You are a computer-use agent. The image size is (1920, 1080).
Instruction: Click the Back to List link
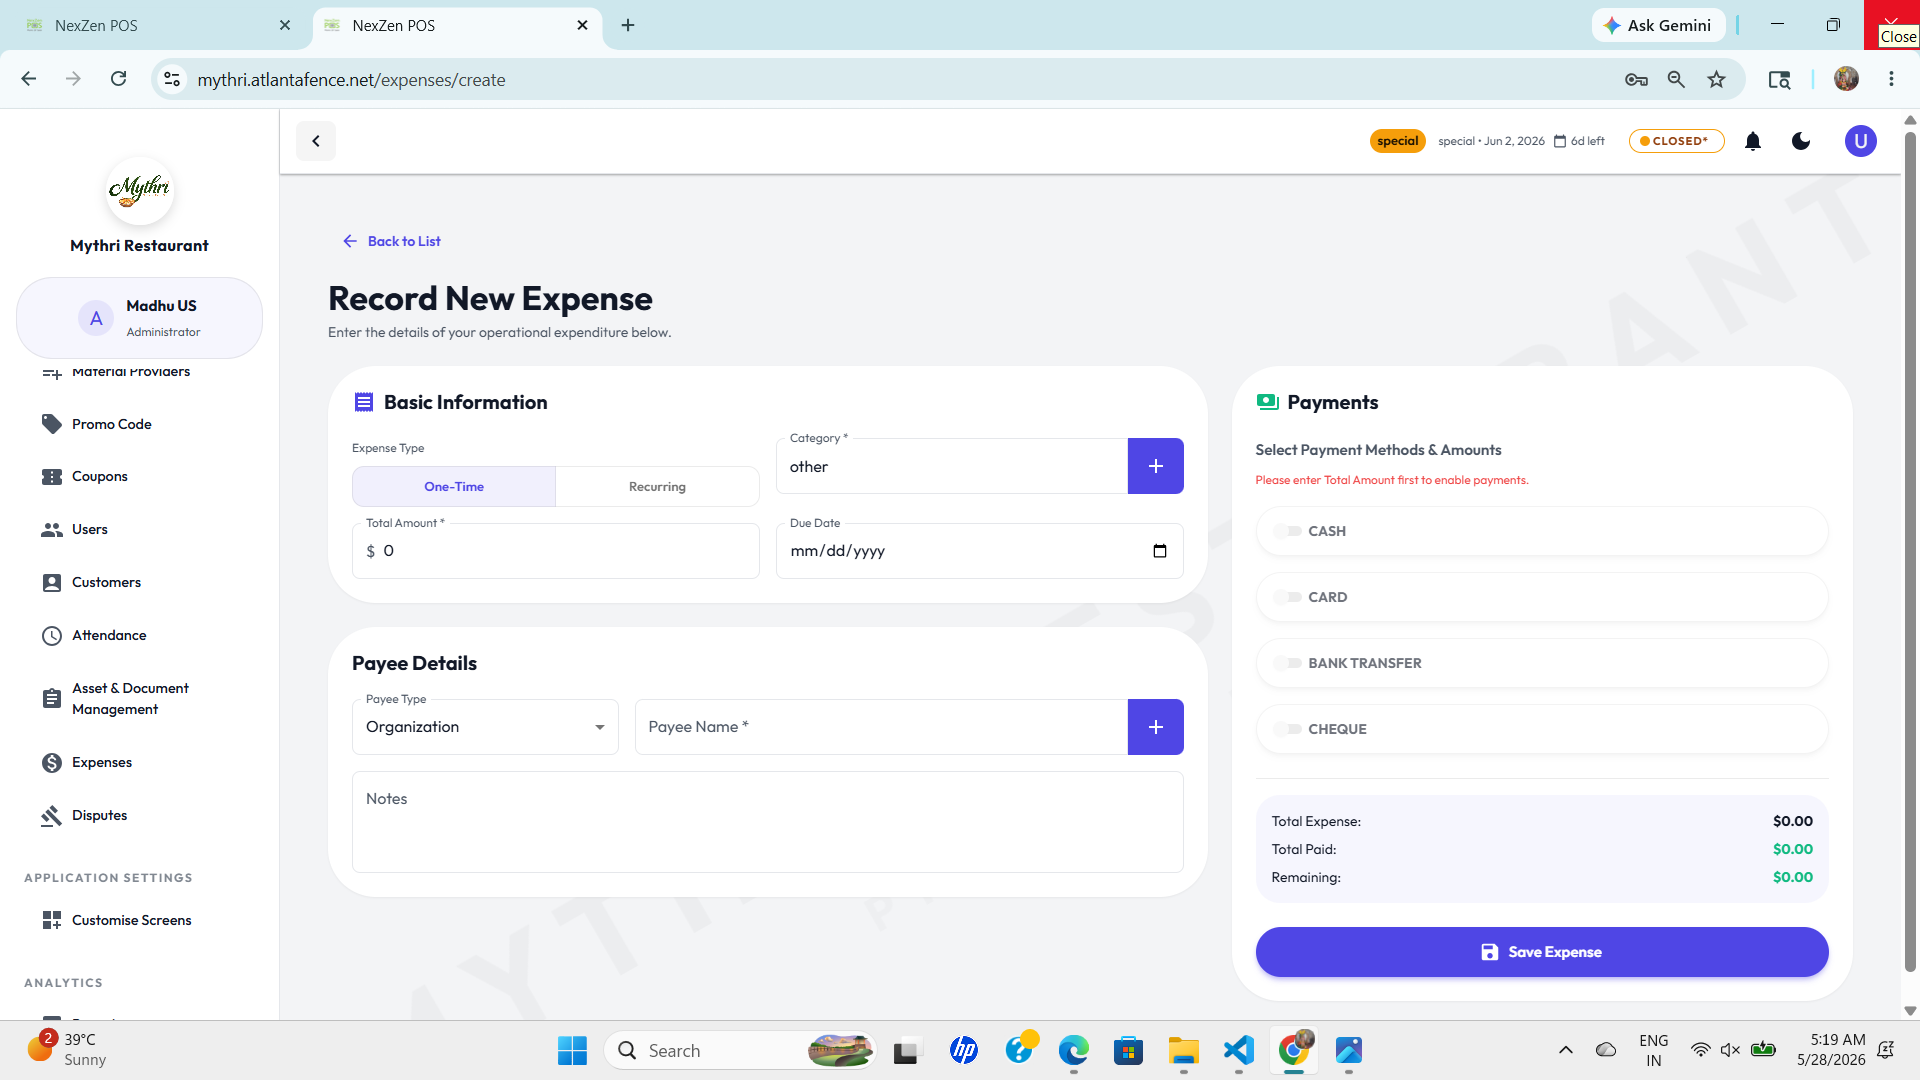click(392, 241)
